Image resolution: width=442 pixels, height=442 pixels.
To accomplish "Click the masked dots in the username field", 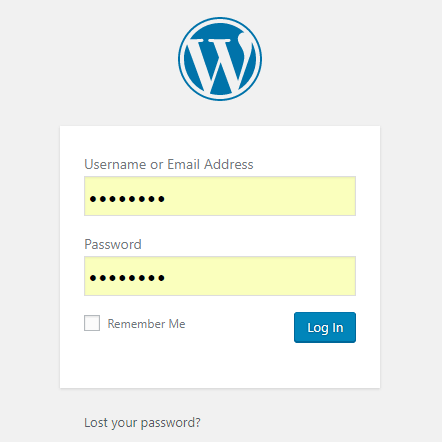I will (127, 199).
